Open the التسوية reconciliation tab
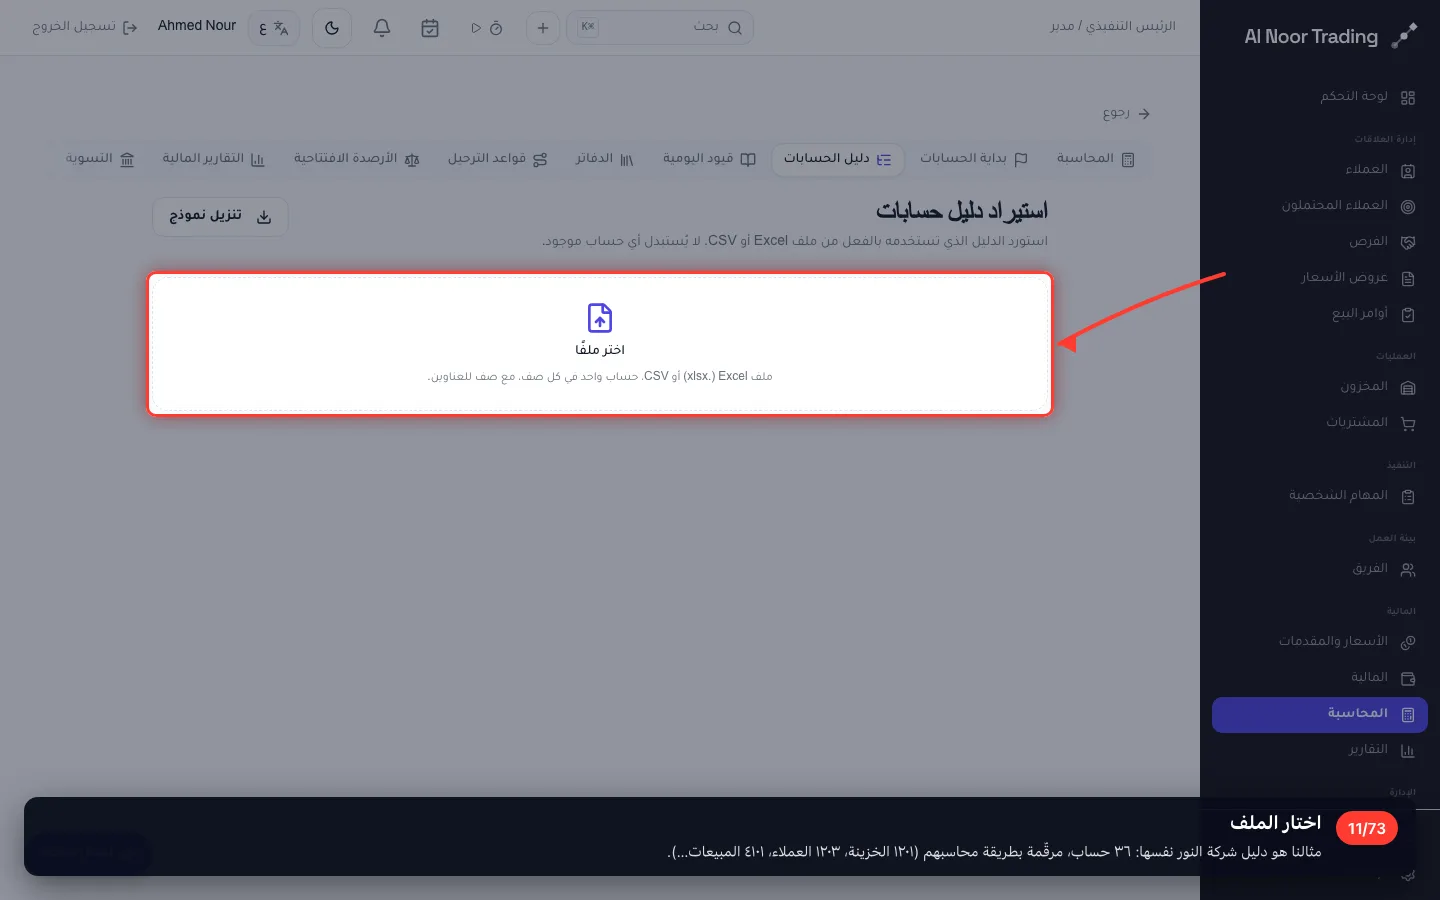This screenshot has height=900, width=1440. pyautogui.click(x=100, y=159)
